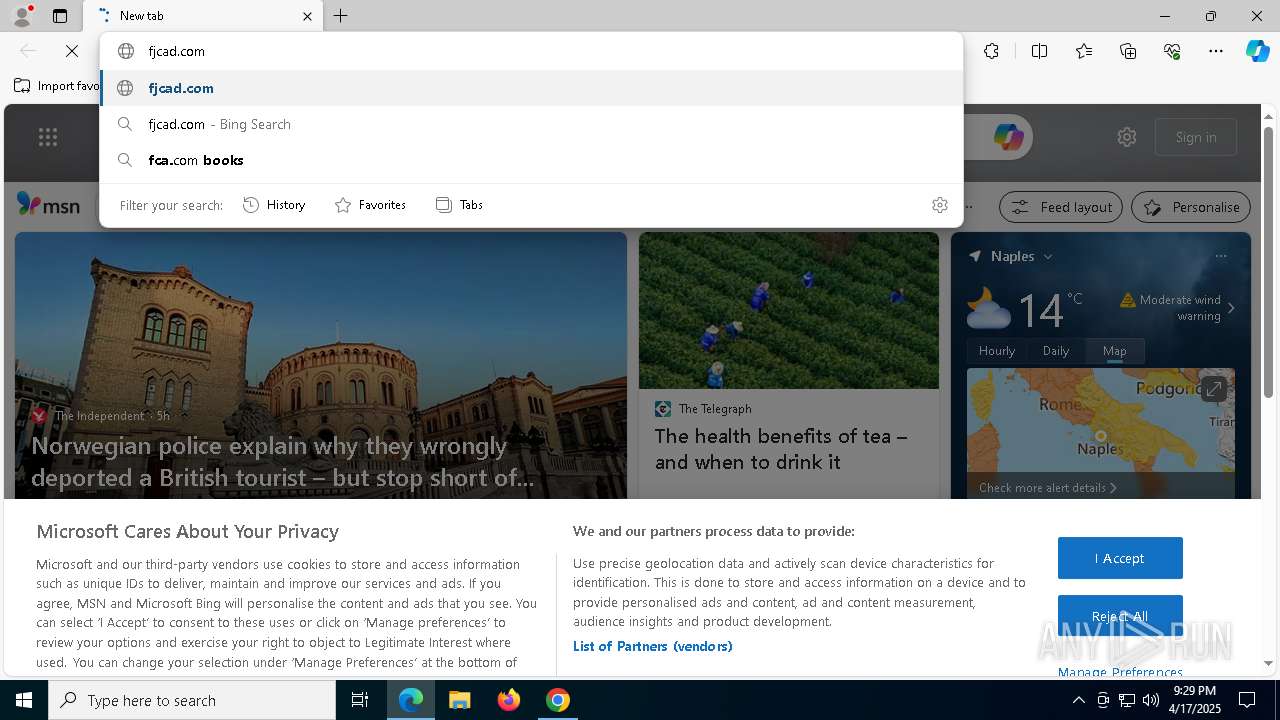Screen dimensions: 1280x720
Task: Open Browser essentials heart icon
Action: tap(1172, 51)
